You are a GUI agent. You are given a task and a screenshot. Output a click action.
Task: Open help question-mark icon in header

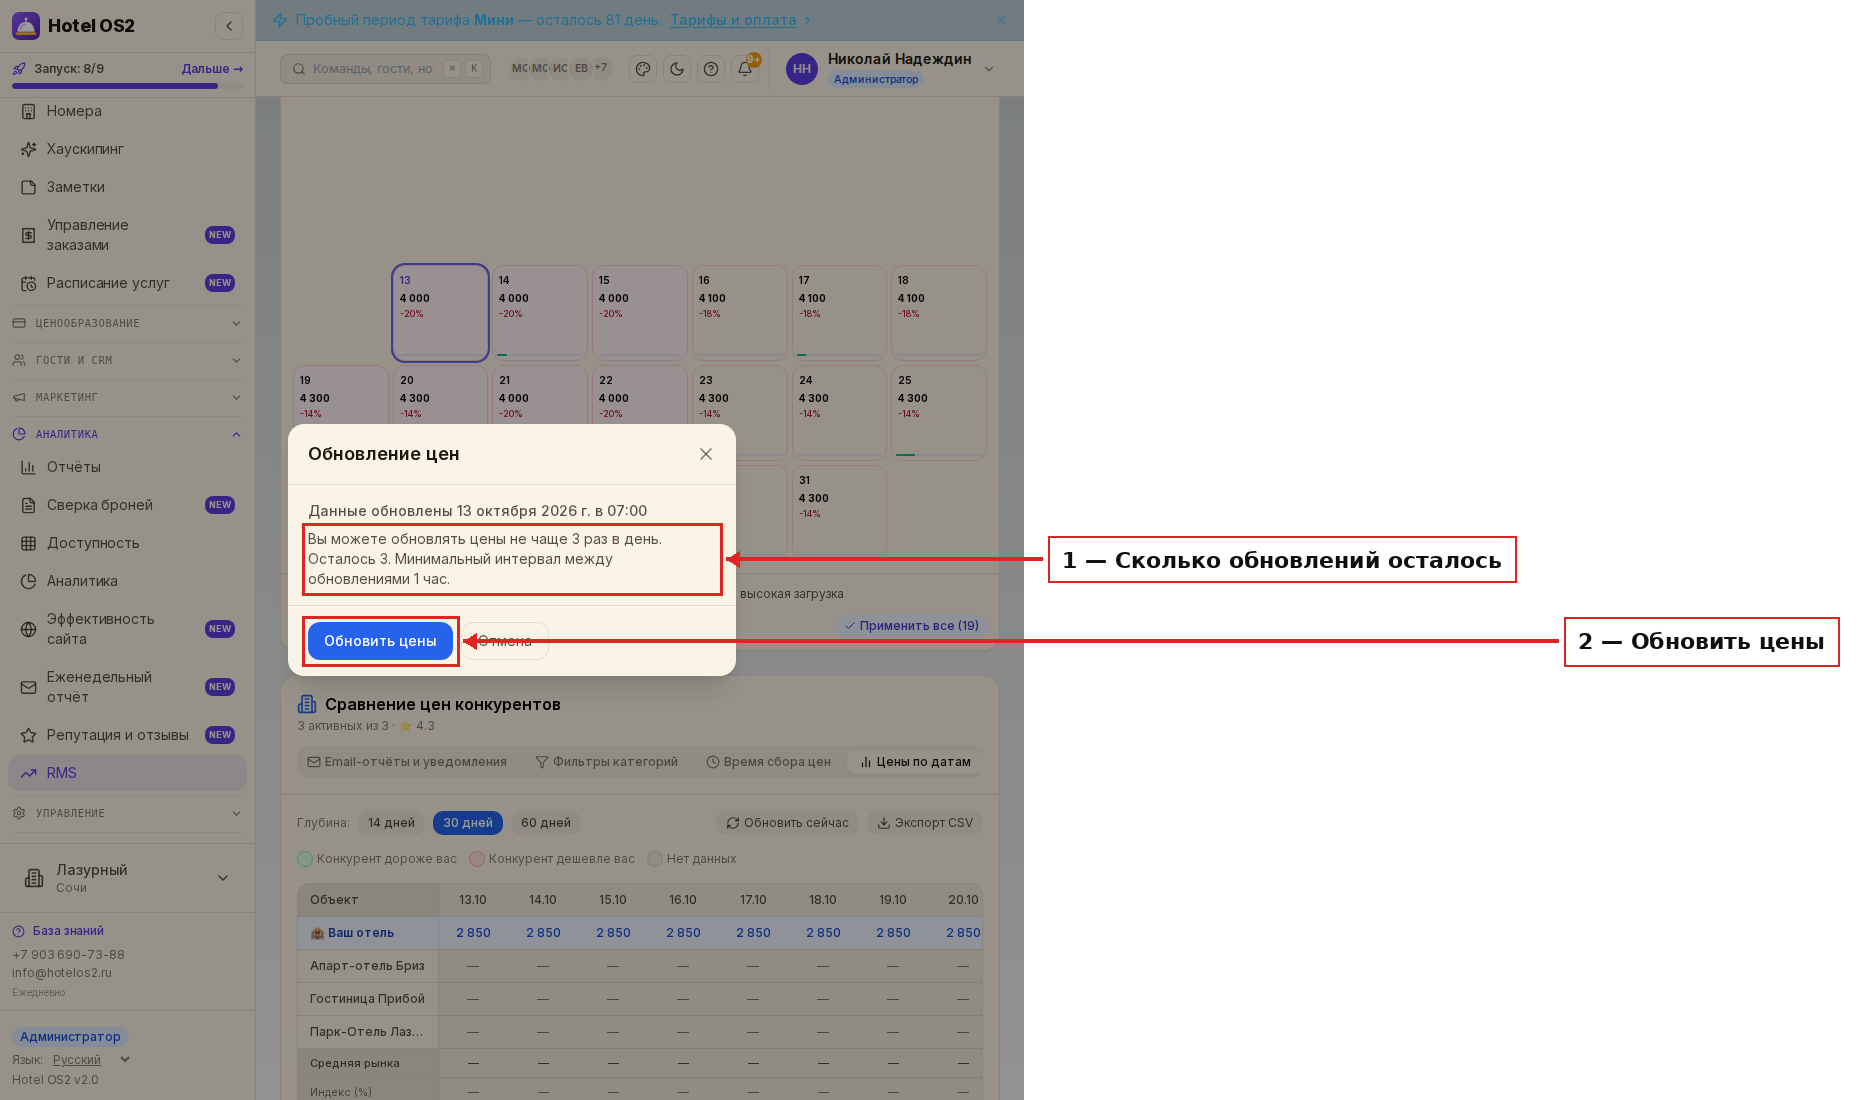pos(711,69)
